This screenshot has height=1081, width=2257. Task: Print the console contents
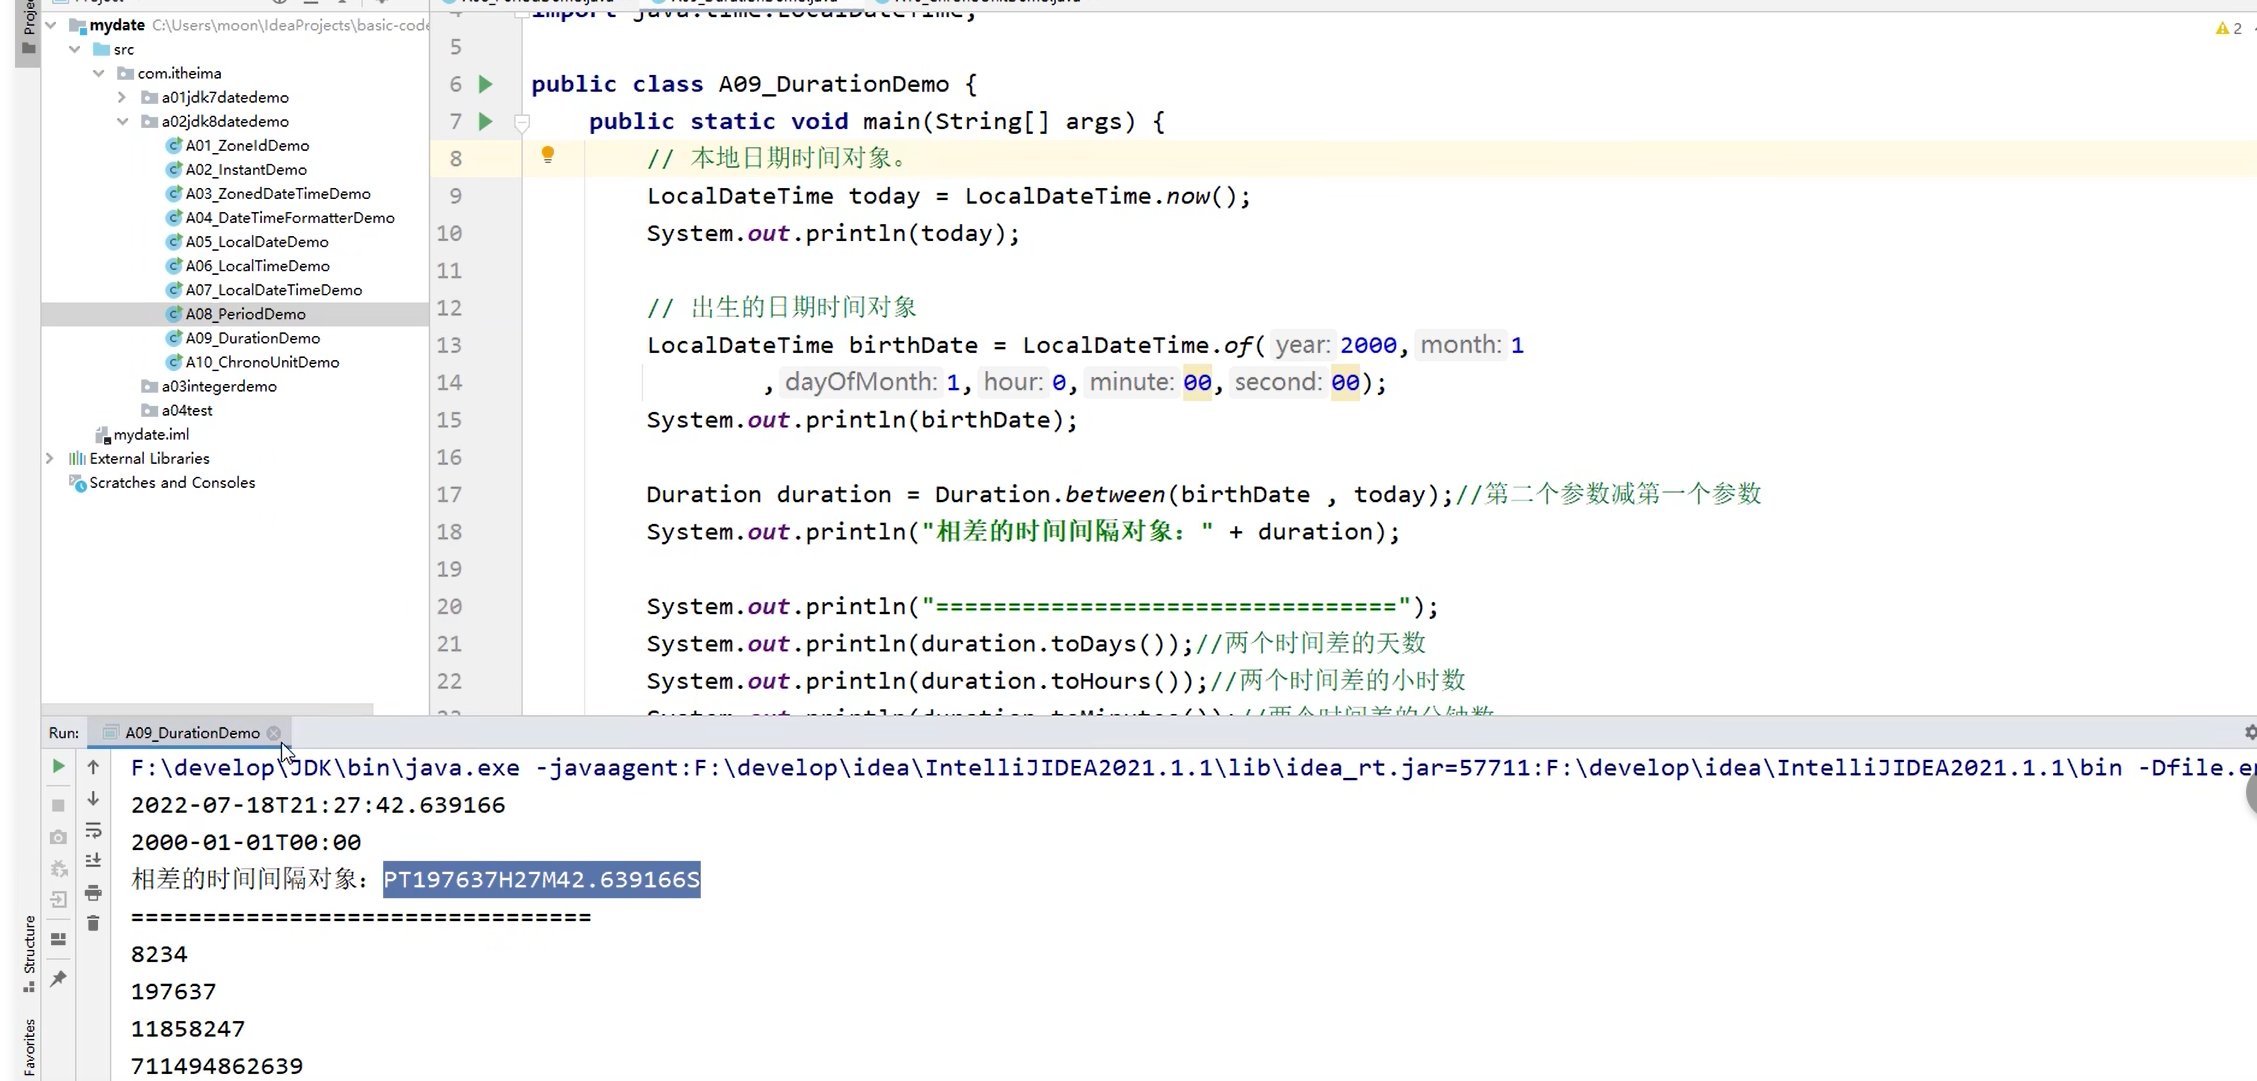(x=93, y=893)
